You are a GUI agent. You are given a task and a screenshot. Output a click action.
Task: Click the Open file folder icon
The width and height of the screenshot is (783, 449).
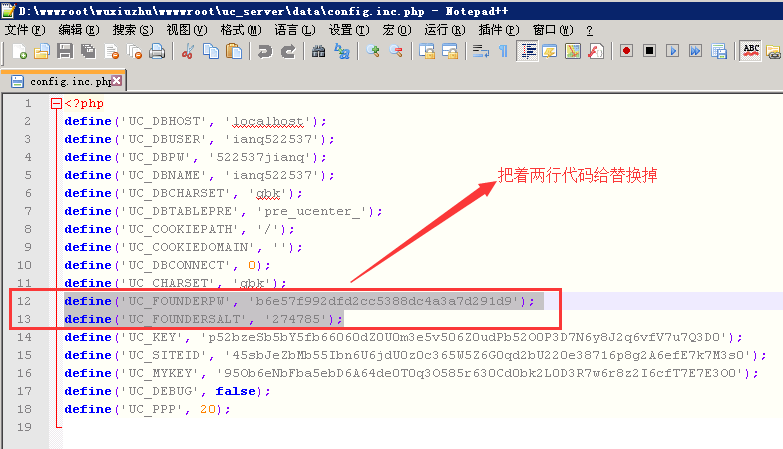coord(42,51)
